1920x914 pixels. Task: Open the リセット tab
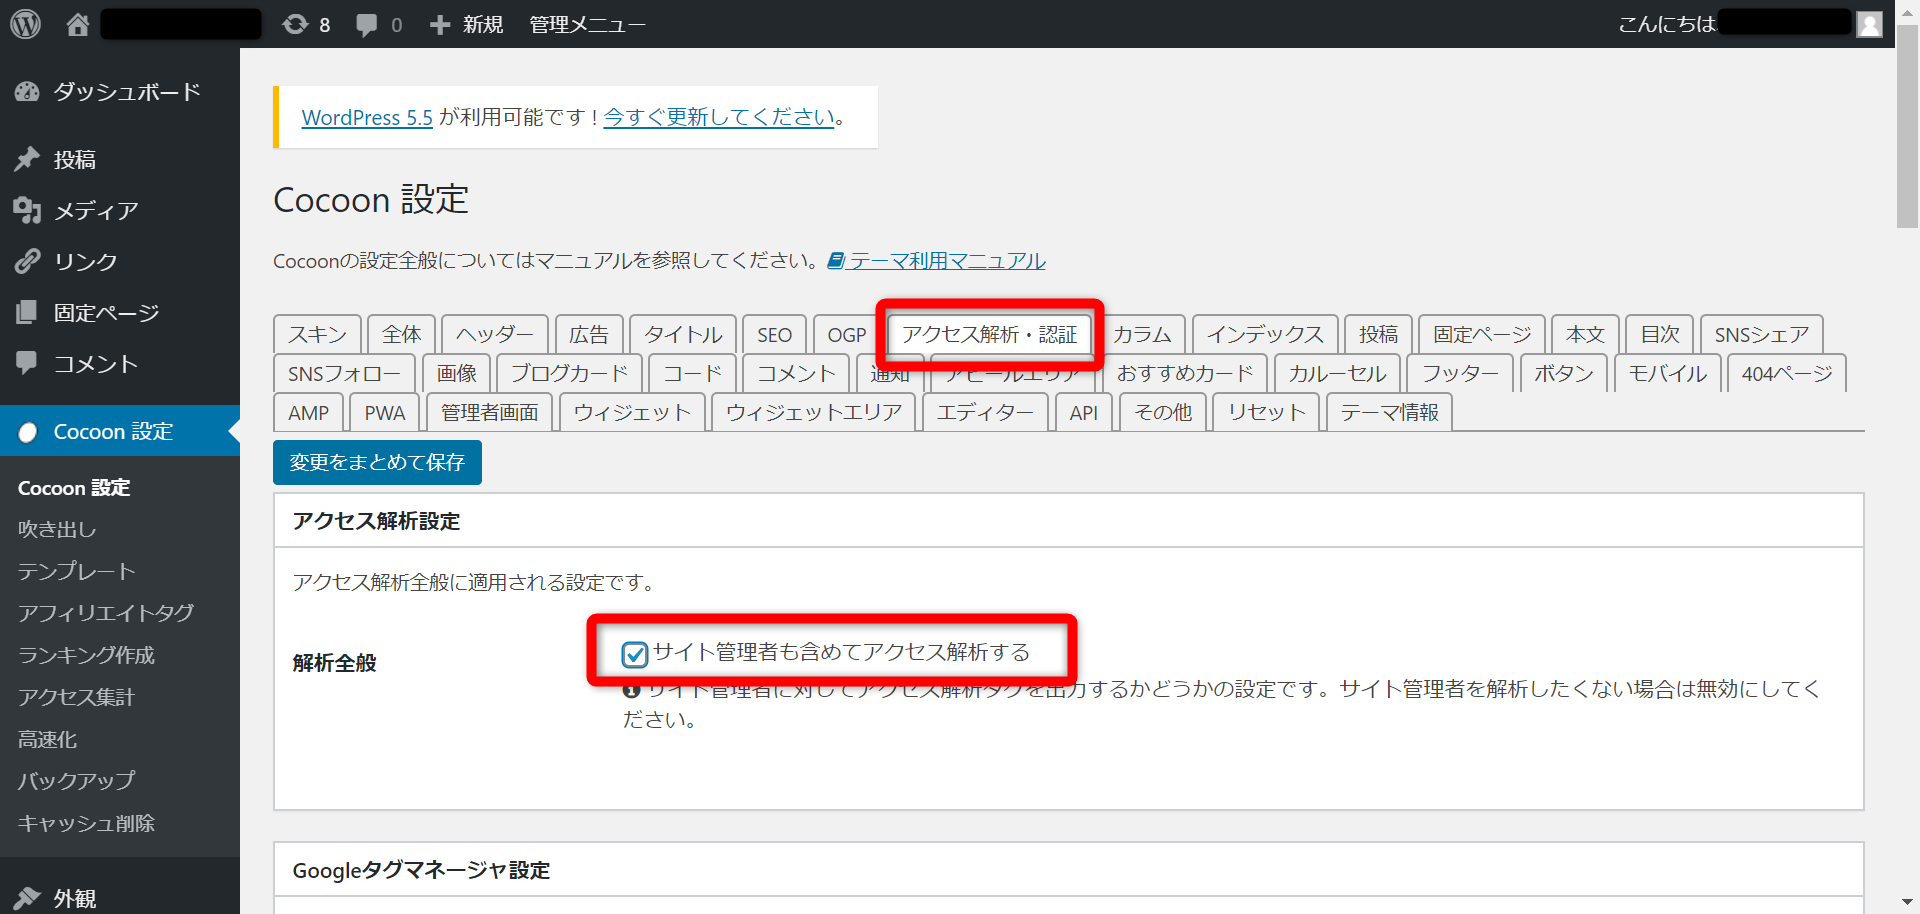point(1266,412)
